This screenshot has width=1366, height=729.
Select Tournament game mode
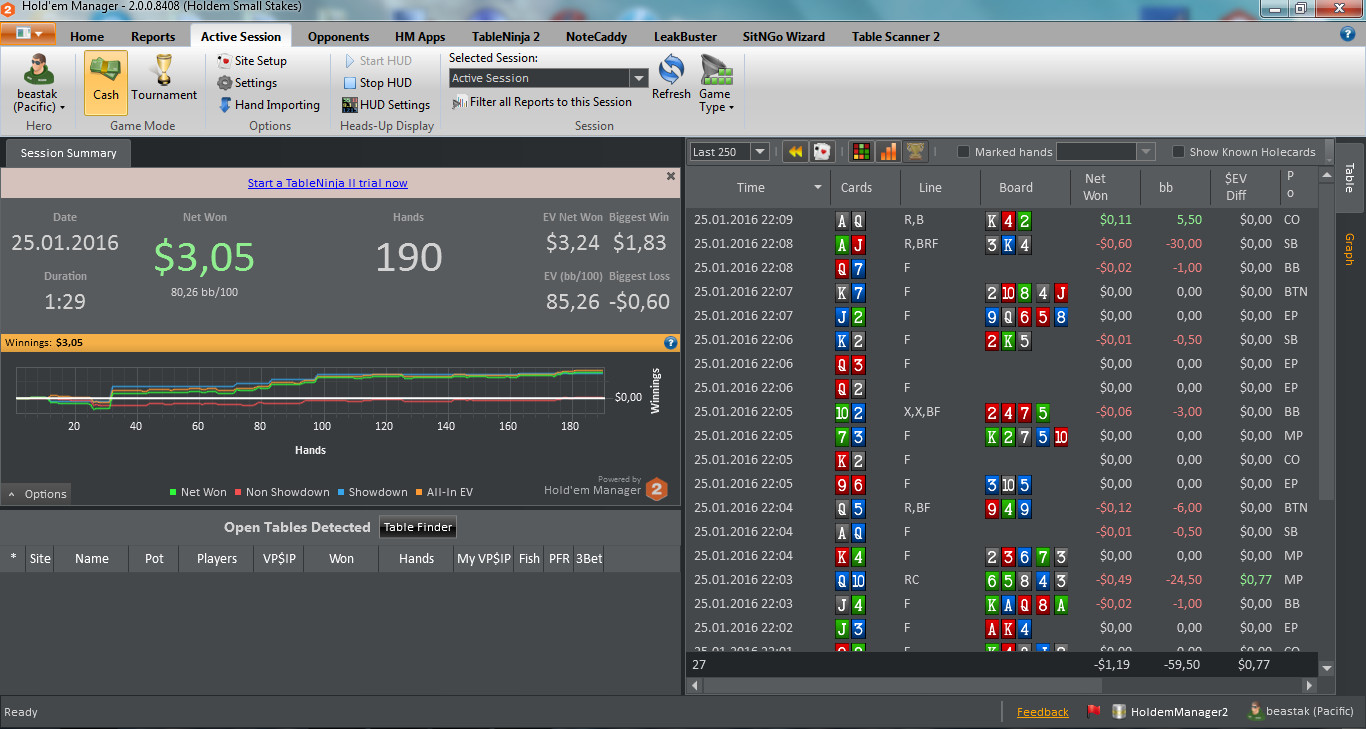tap(164, 81)
